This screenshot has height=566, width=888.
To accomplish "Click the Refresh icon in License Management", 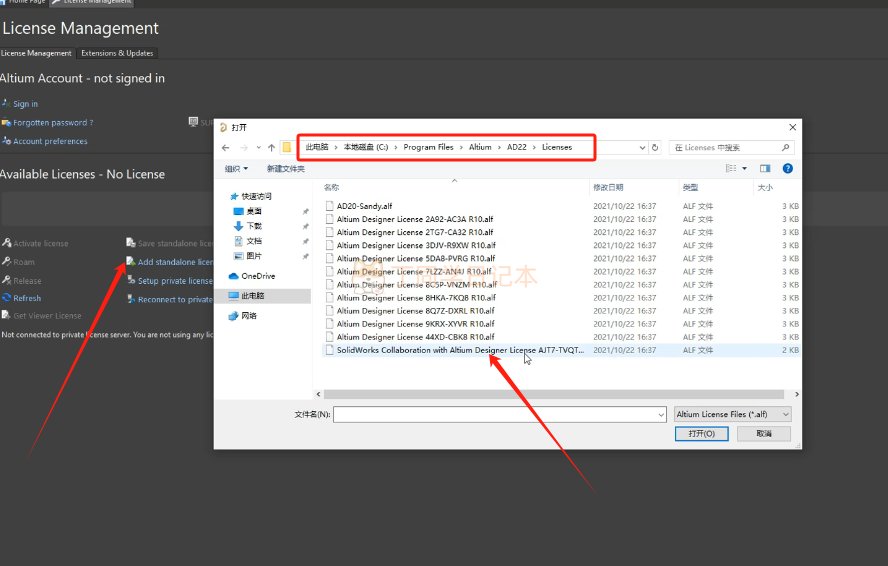I will point(6,298).
